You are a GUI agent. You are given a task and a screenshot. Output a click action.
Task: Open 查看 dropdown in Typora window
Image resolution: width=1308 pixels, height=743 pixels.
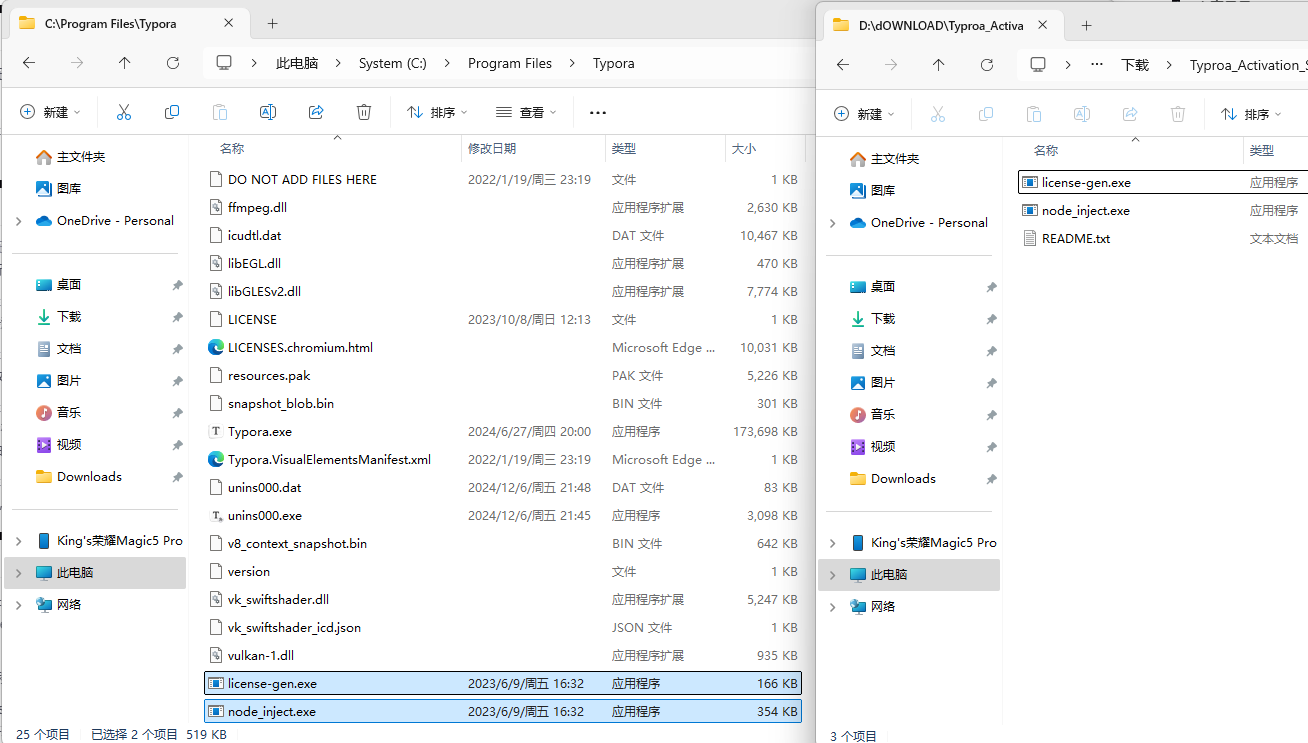pyautogui.click(x=526, y=112)
